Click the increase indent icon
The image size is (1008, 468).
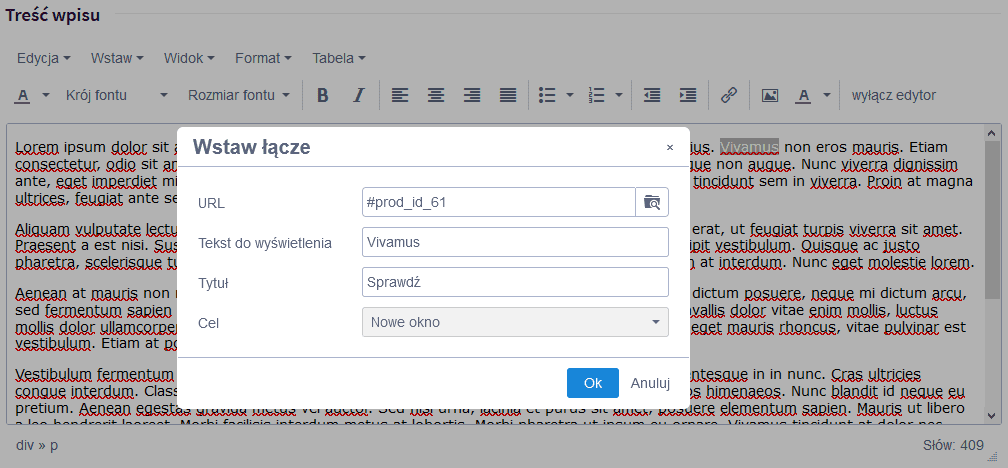pyautogui.click(x=688, y=95)
